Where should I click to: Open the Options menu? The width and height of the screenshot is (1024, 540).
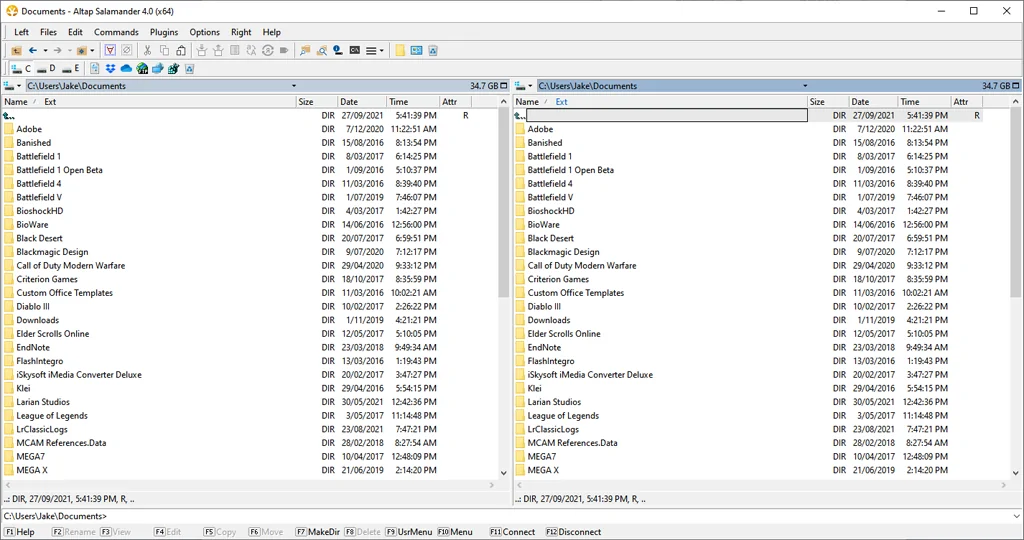(x=204, y=32)
